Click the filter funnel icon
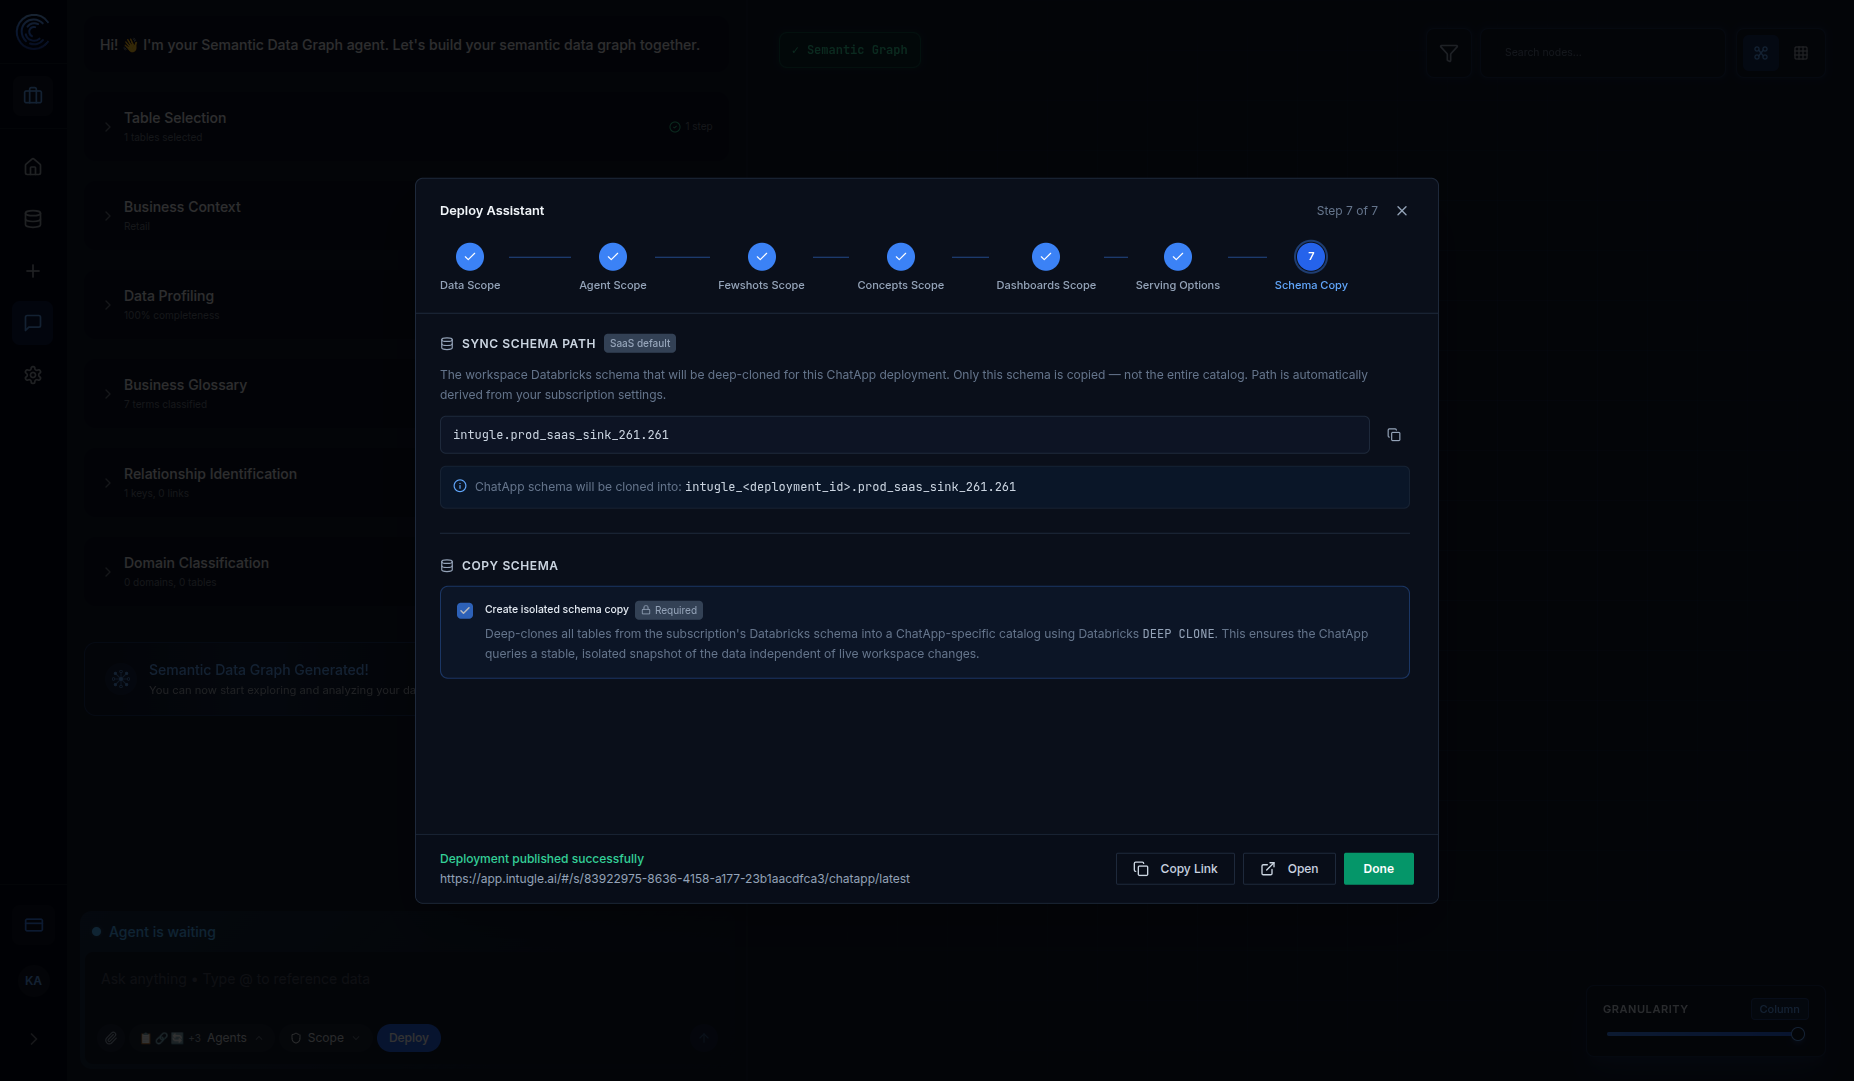This screenshot has width=1854, height=1081. click(1448, 53)
